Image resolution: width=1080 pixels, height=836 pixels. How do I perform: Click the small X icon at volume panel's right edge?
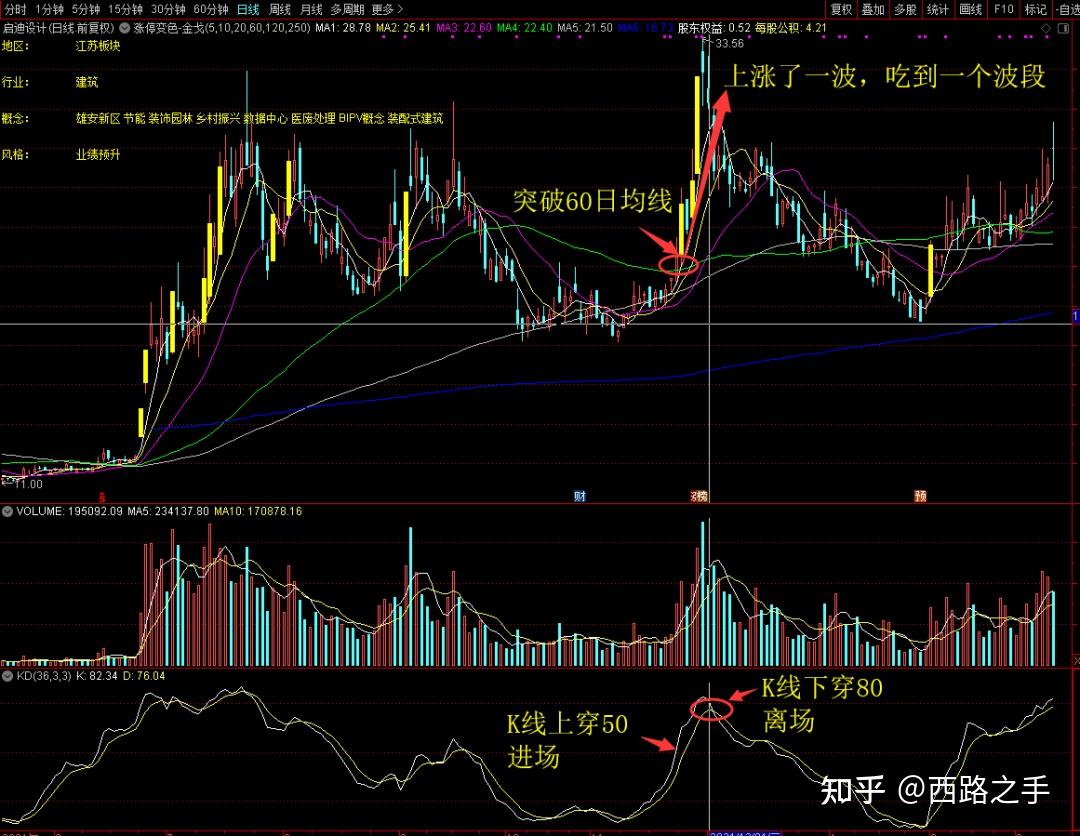(x=1076, y=662)
